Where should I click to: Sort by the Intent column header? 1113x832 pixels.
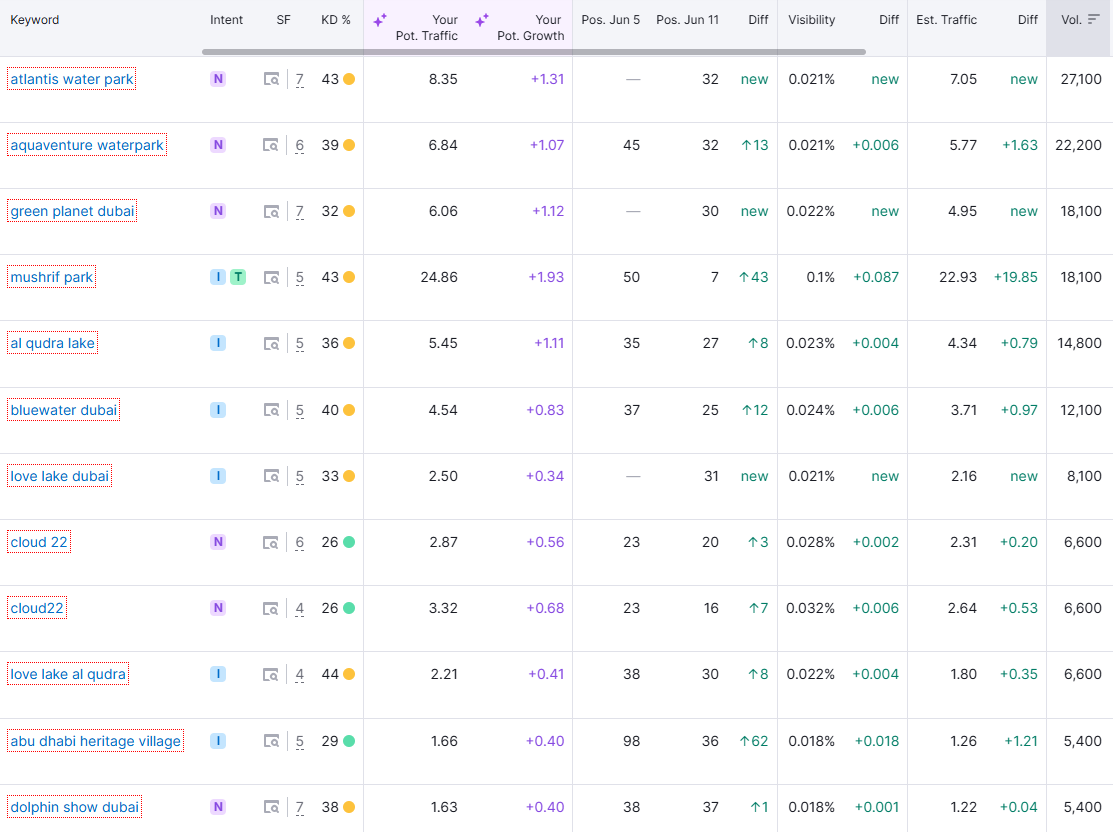tap(226, 20)
